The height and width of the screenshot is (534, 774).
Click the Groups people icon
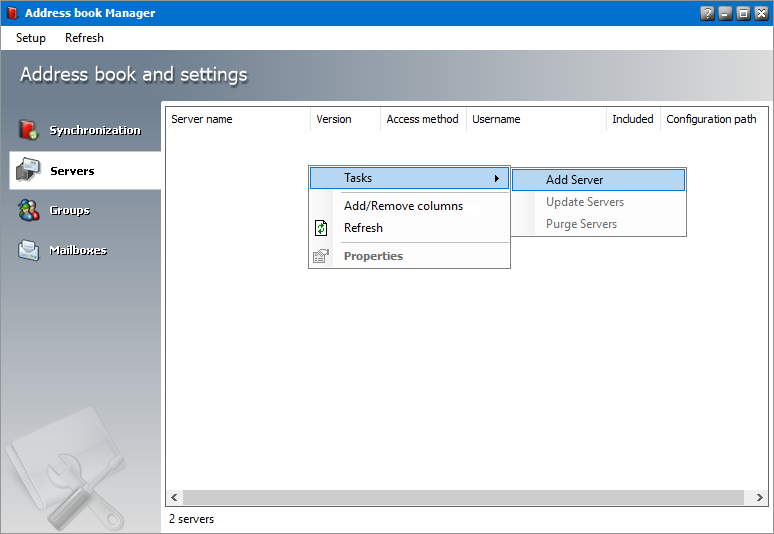click(x=29, y=210)
